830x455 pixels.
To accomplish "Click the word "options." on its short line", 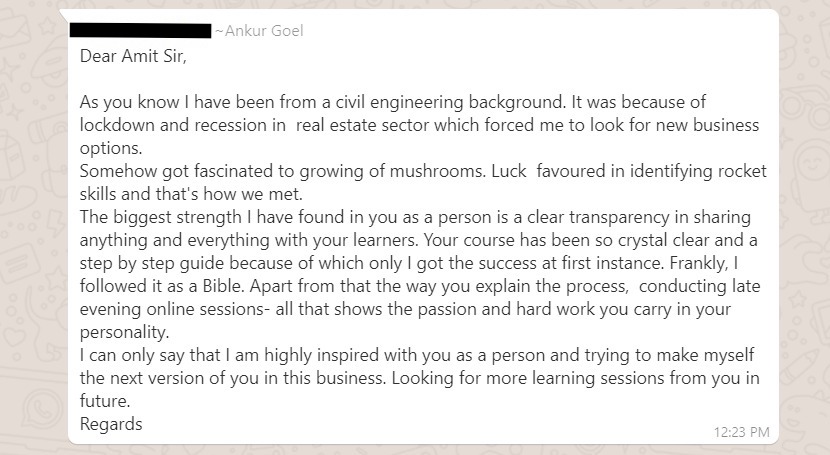I will [x=111, y=149].
